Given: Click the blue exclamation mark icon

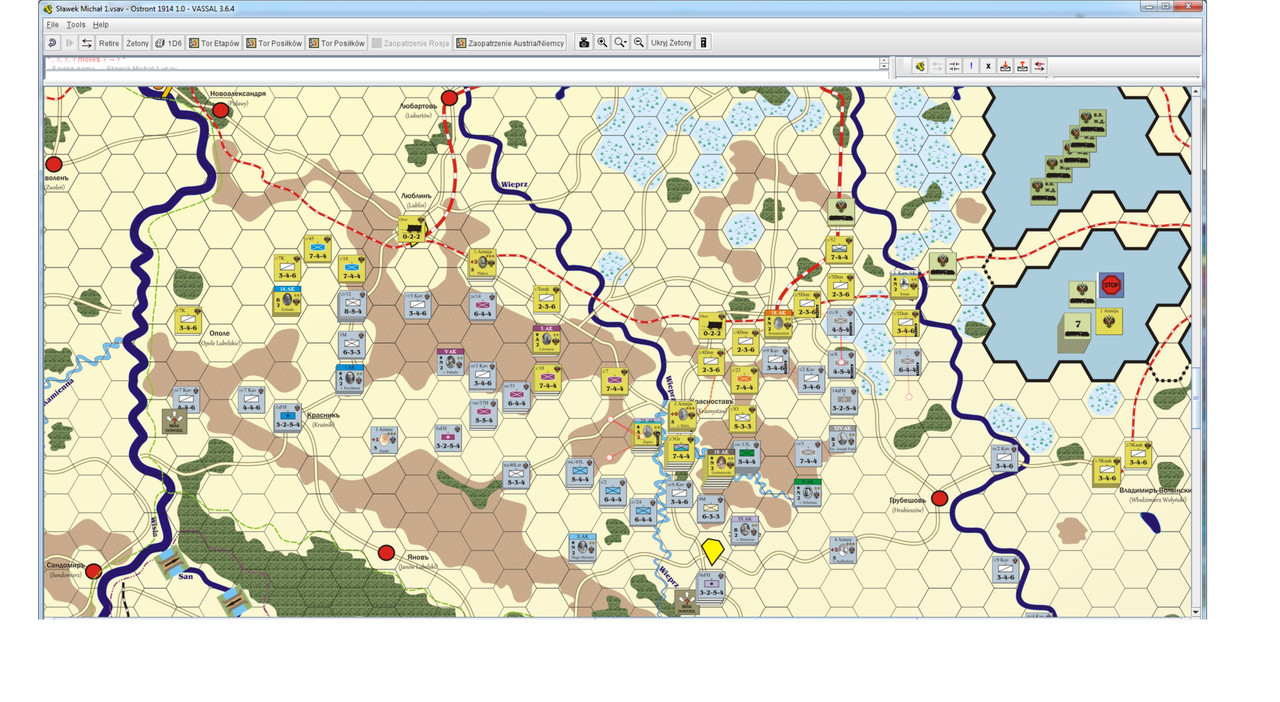Looking at the screenshot, I should [971, 66].
